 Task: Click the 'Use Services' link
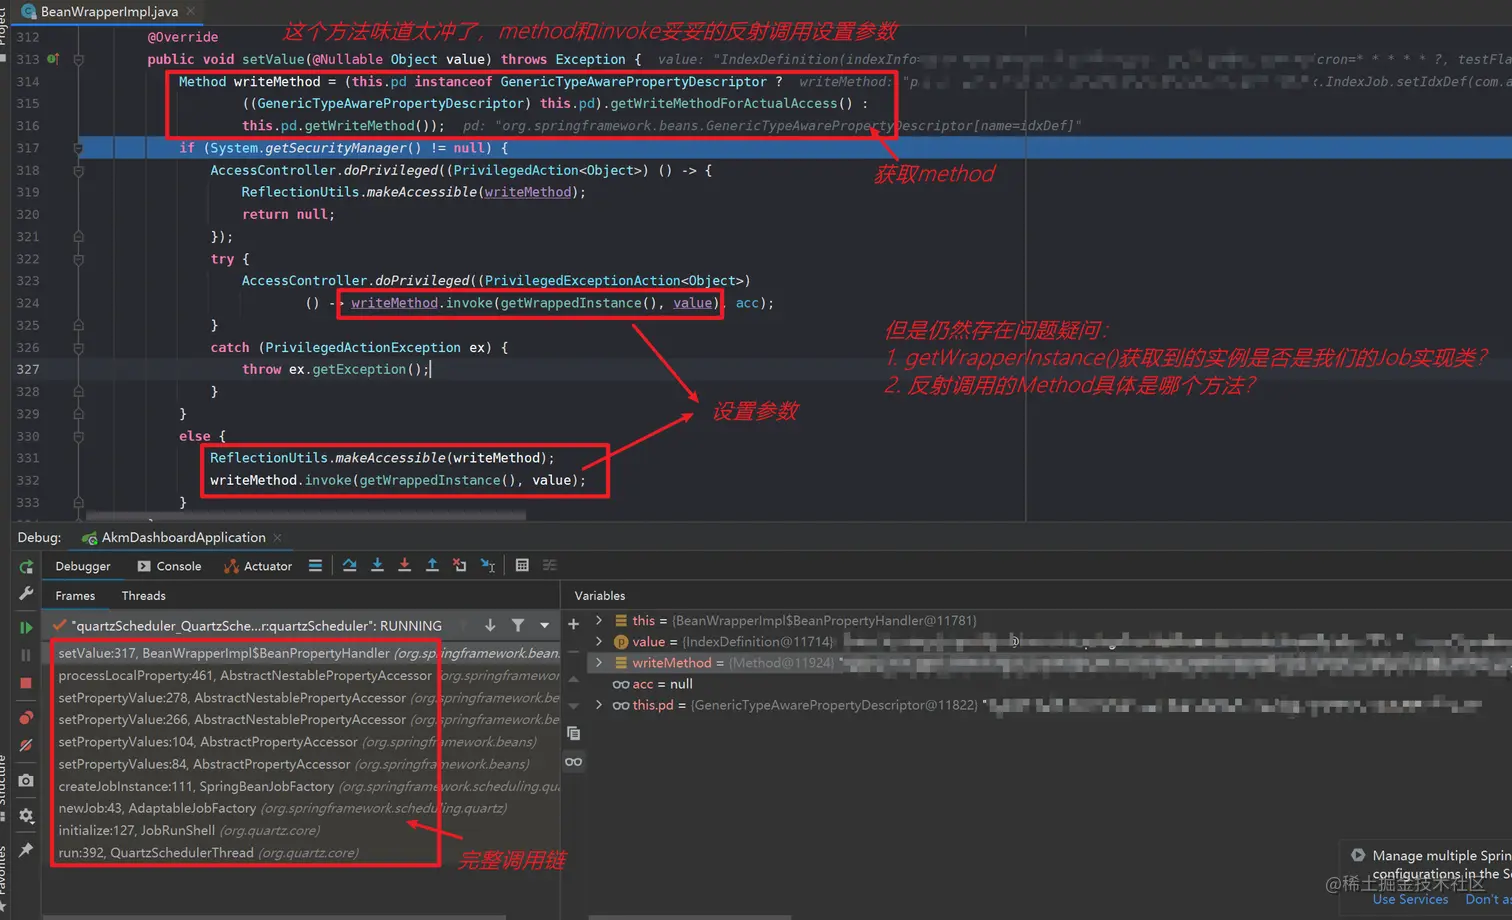coord(1410,899)
